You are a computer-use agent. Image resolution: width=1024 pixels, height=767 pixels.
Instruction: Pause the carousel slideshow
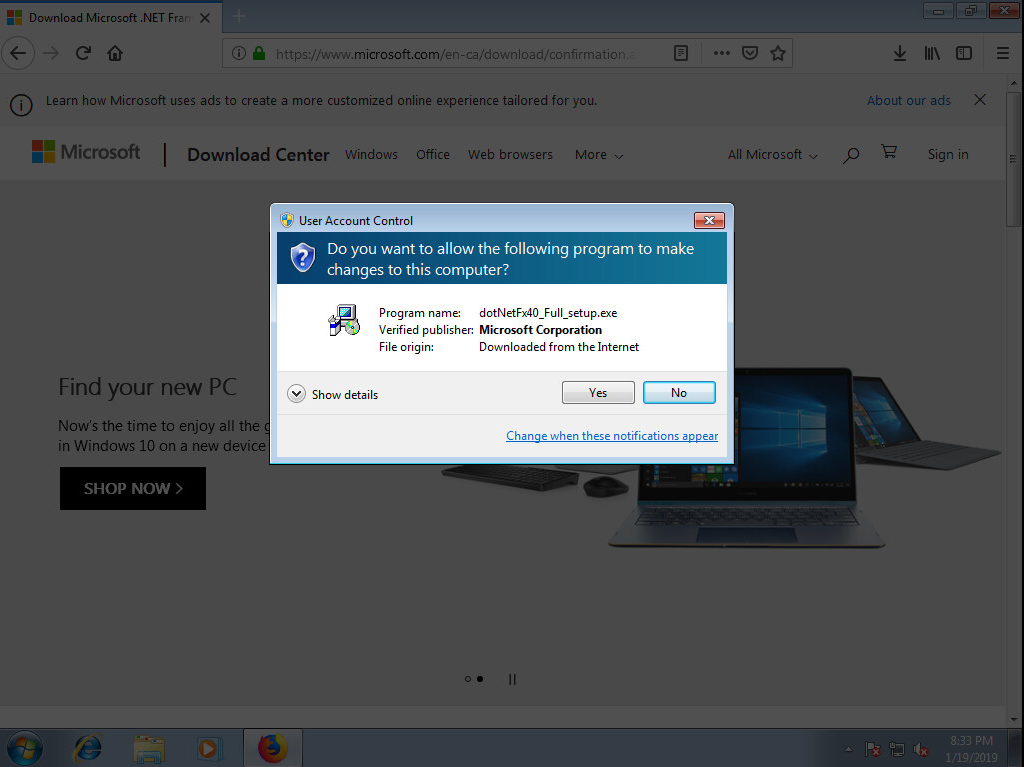click(x=512, y=679)
